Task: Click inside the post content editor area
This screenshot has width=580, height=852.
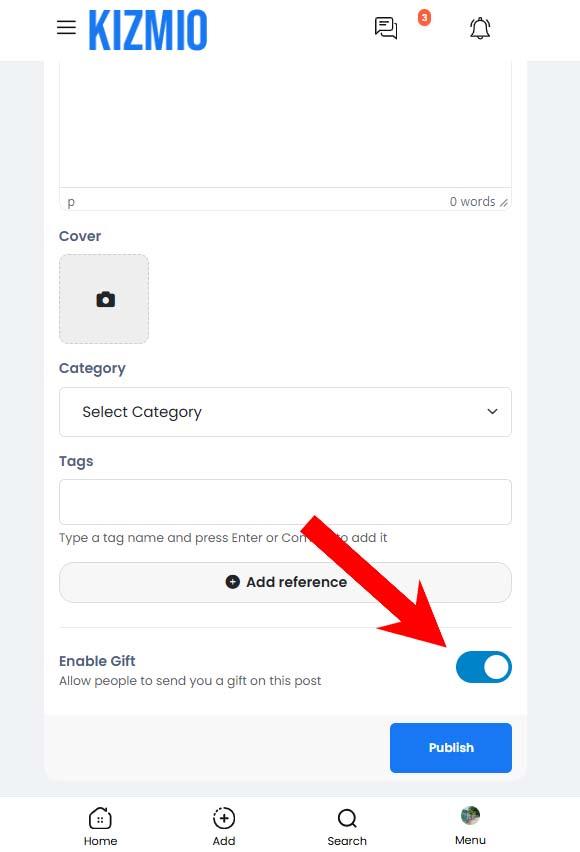Action: 285,125
